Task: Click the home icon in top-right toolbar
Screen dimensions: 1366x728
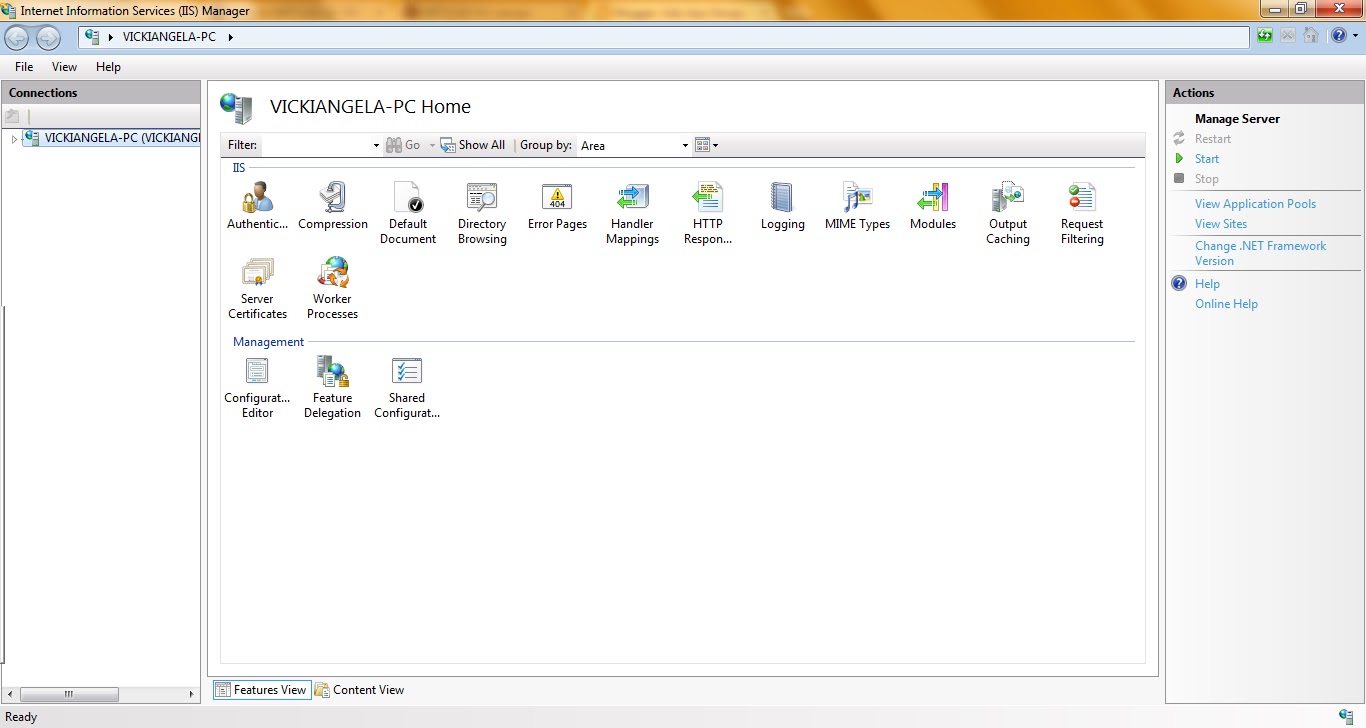Action: [x=1310, y=36]
